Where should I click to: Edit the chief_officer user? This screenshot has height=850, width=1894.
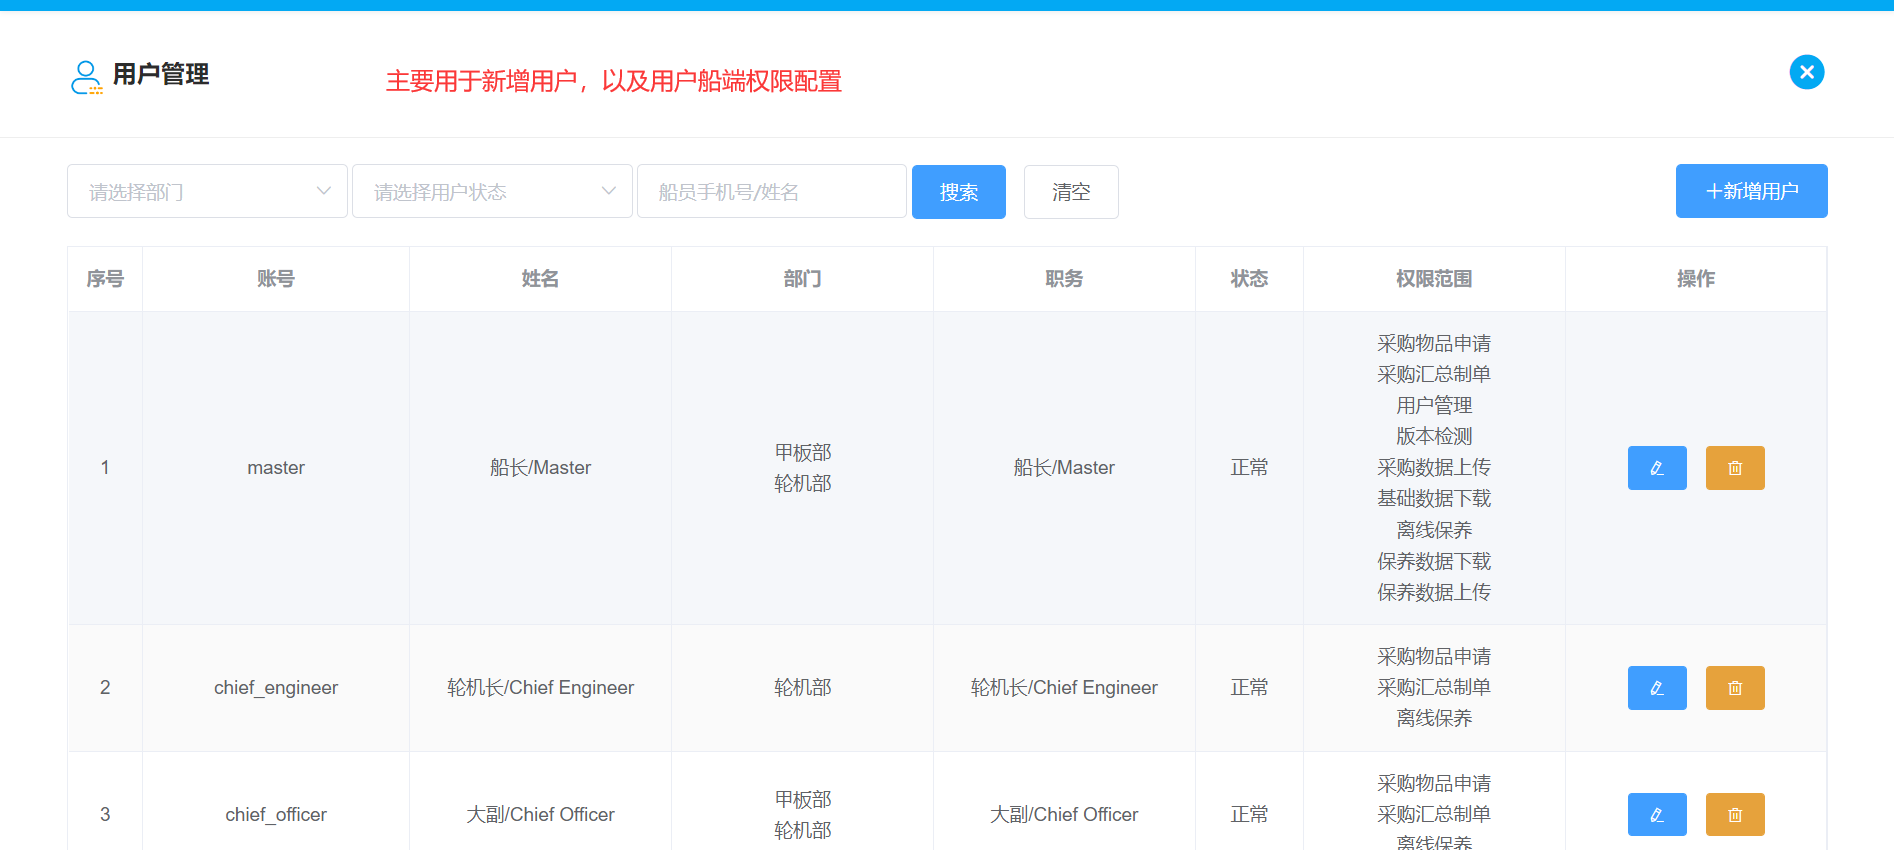[x=1657, y=815]
